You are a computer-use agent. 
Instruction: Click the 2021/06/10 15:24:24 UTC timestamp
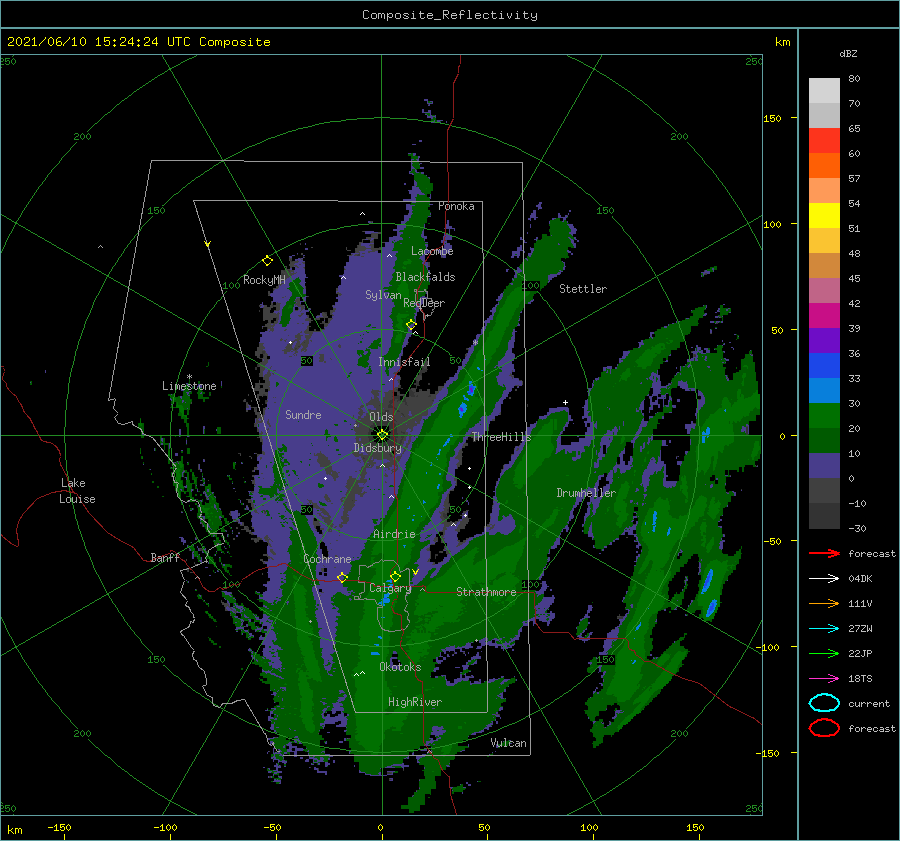coord(98,42)
